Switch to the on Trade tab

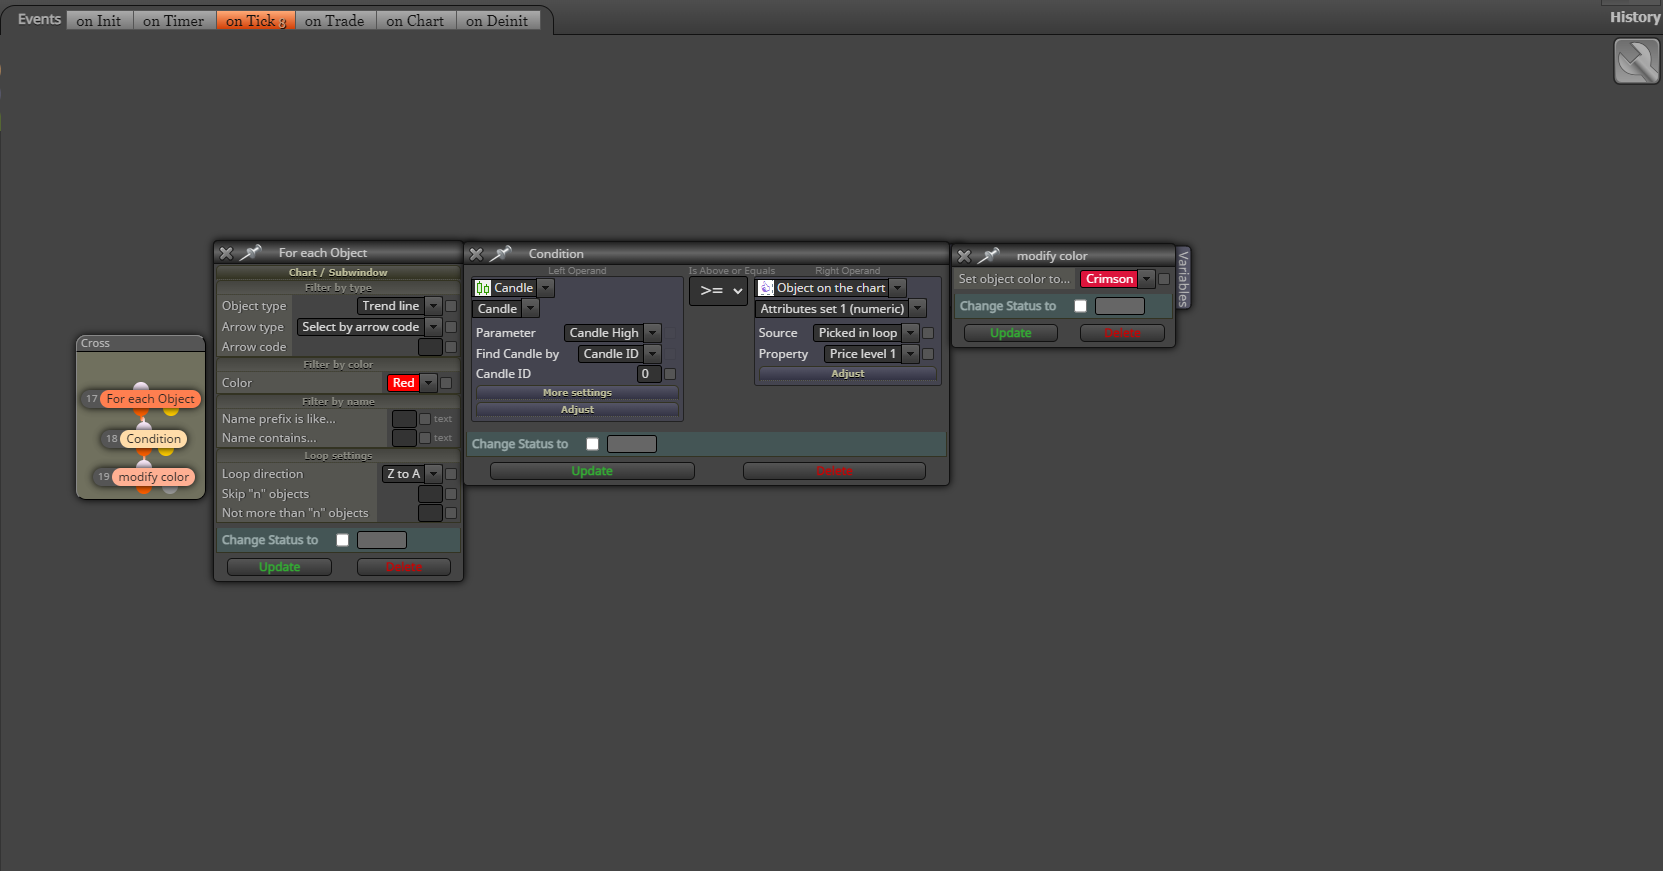coord(335,21)
